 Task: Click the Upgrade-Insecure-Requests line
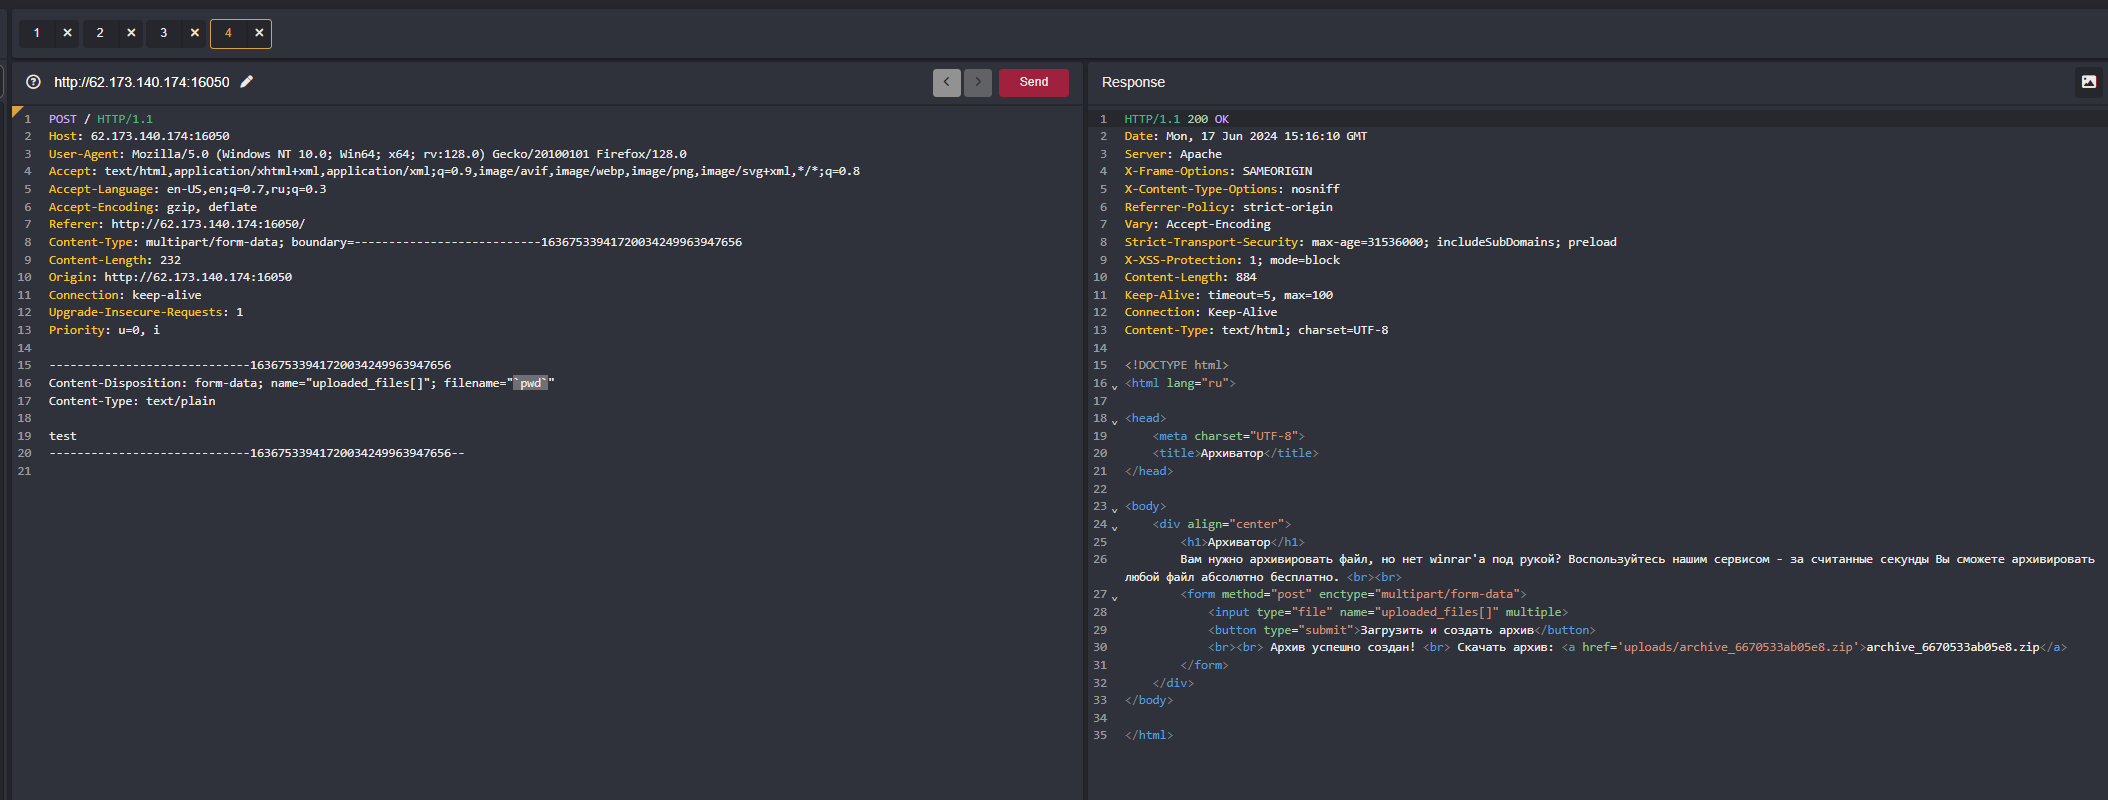tap(146, 312)
